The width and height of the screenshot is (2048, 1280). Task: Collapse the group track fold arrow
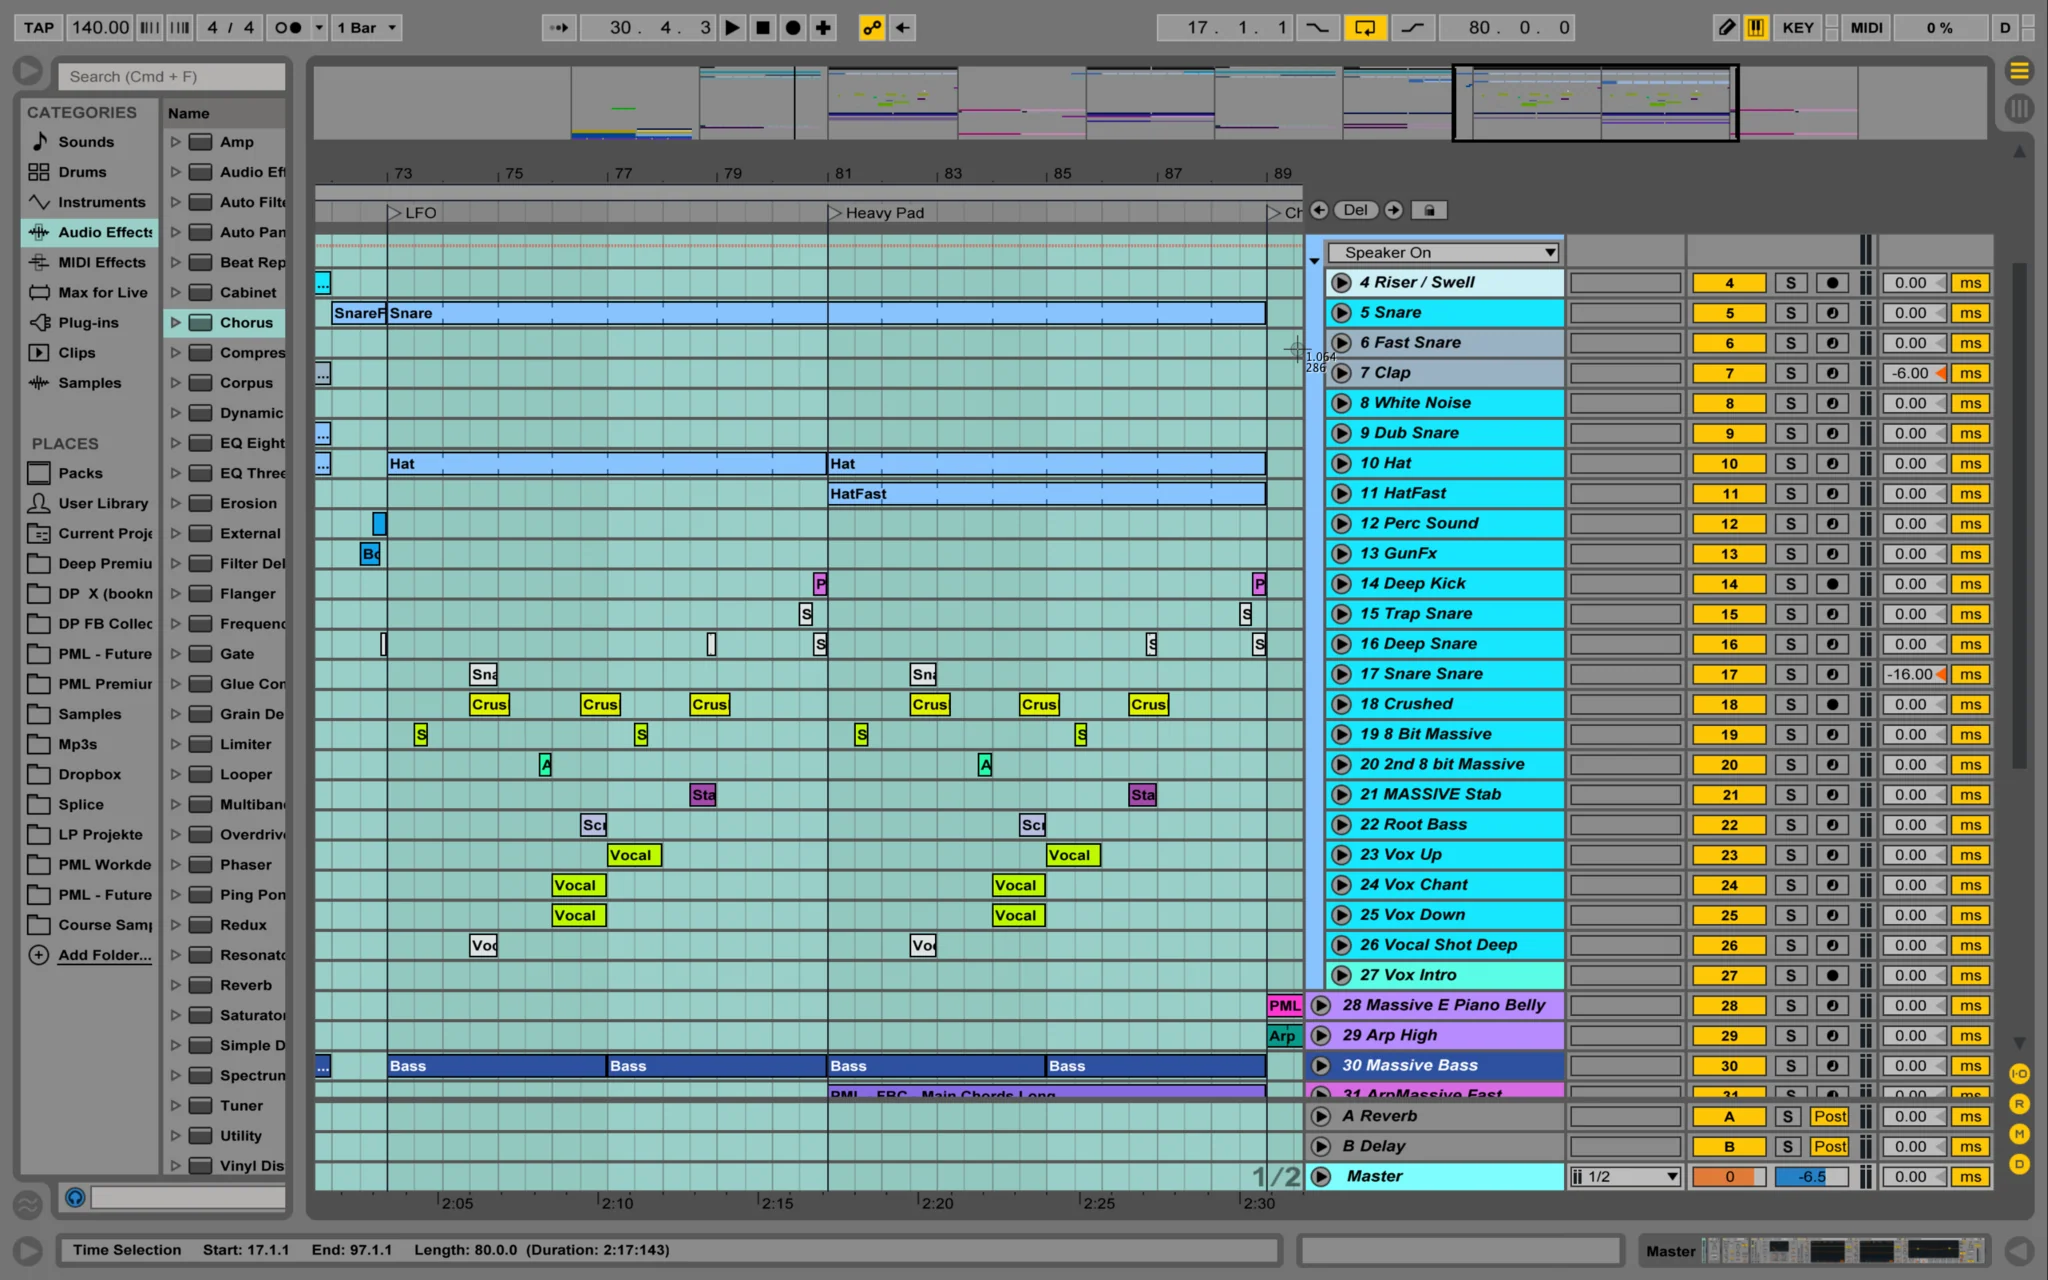[1314, 260]
